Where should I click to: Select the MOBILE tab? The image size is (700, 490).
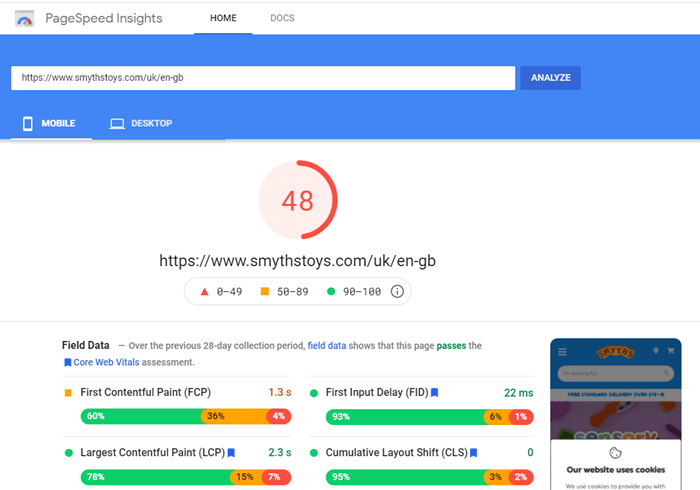pyautogui.click(x=51, y=124)
